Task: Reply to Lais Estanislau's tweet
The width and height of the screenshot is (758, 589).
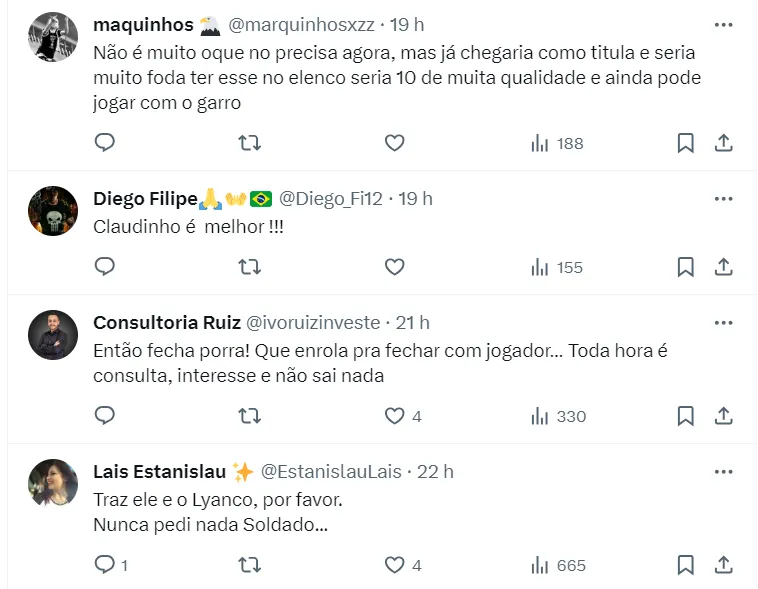Action: coord(105,565)
